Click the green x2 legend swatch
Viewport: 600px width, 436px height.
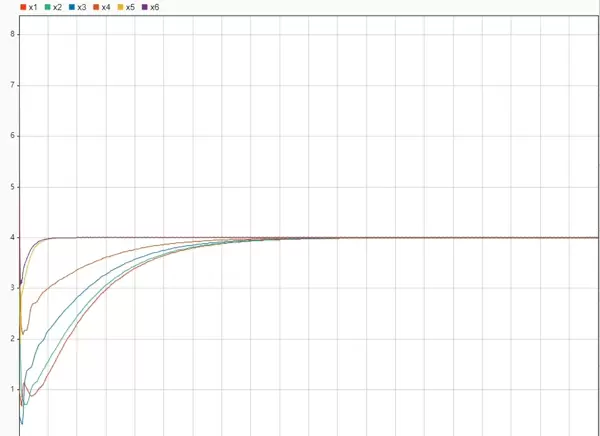coord(47,7)
